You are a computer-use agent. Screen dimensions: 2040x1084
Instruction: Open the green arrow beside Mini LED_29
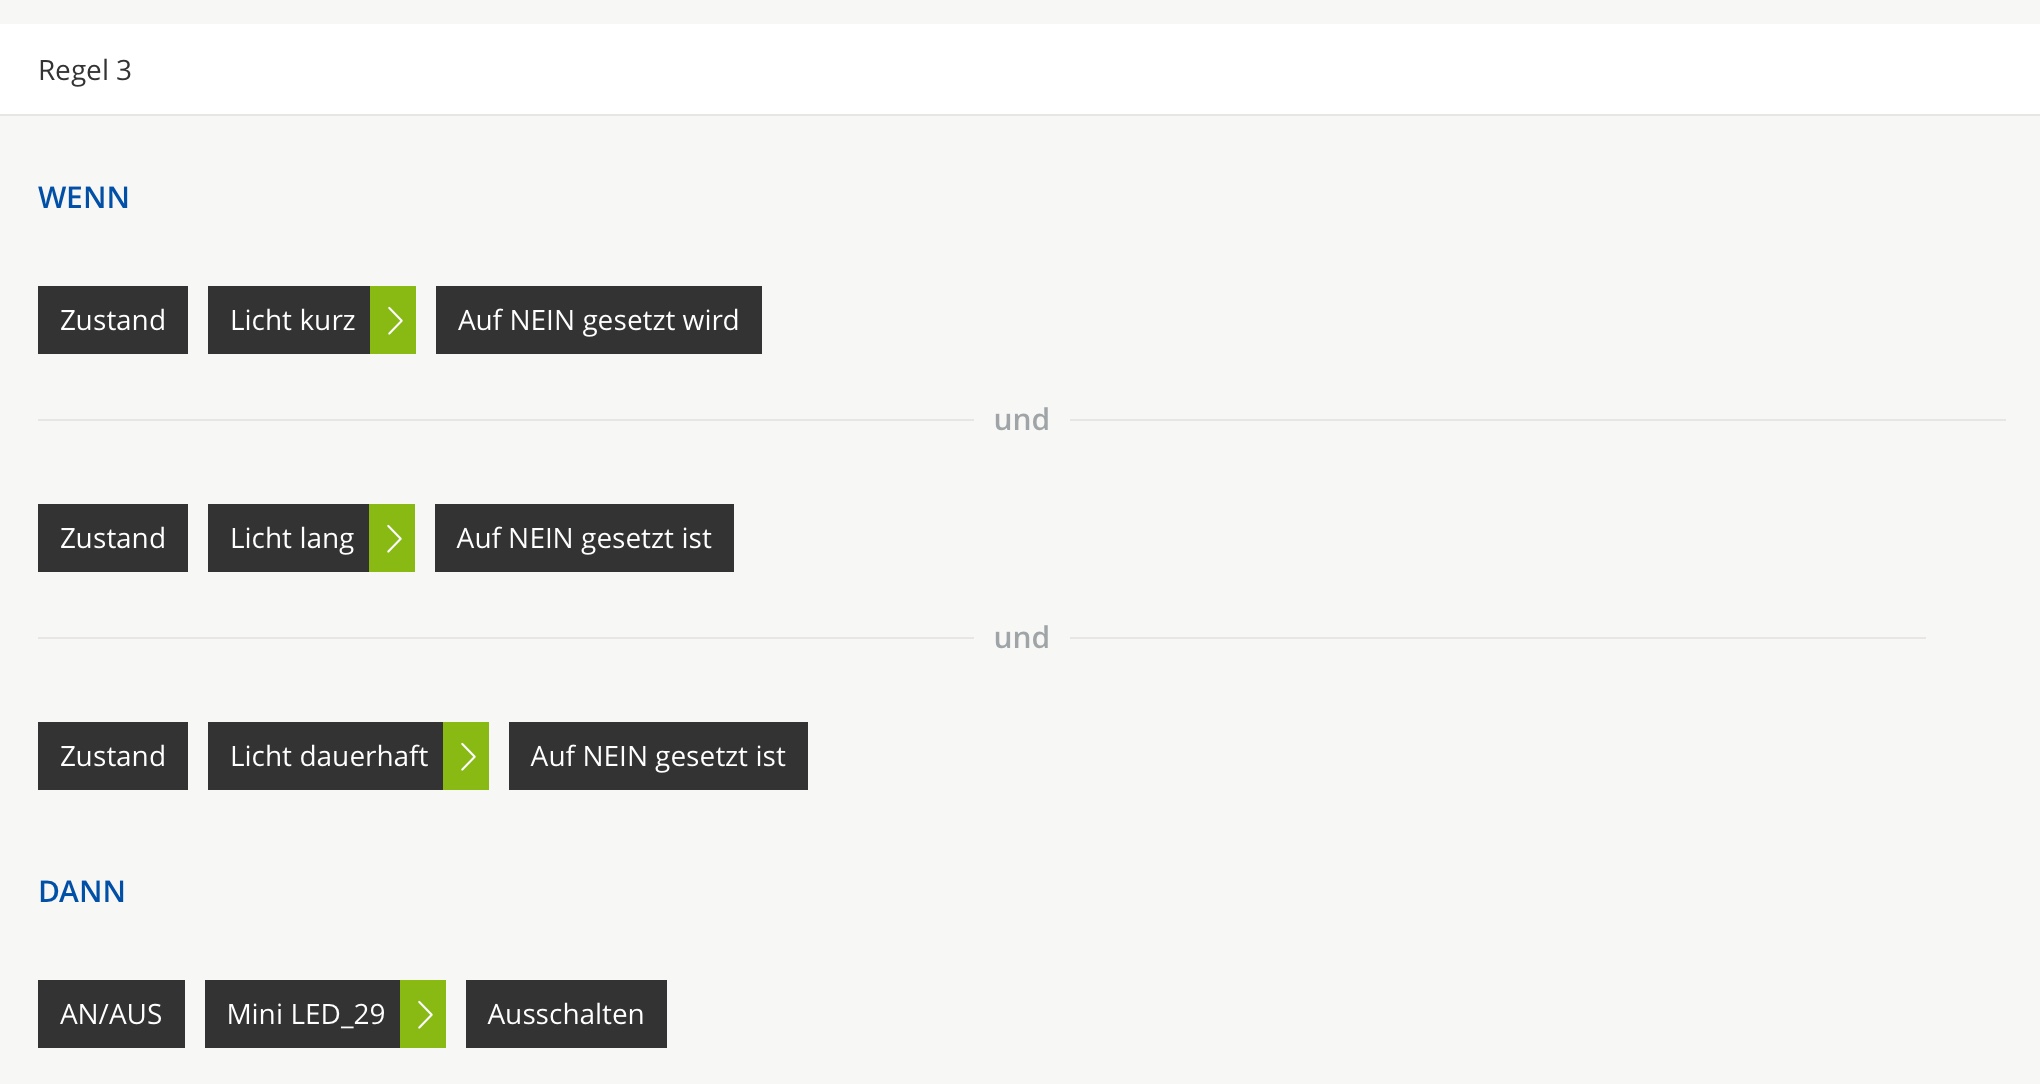click(423, 1014)
